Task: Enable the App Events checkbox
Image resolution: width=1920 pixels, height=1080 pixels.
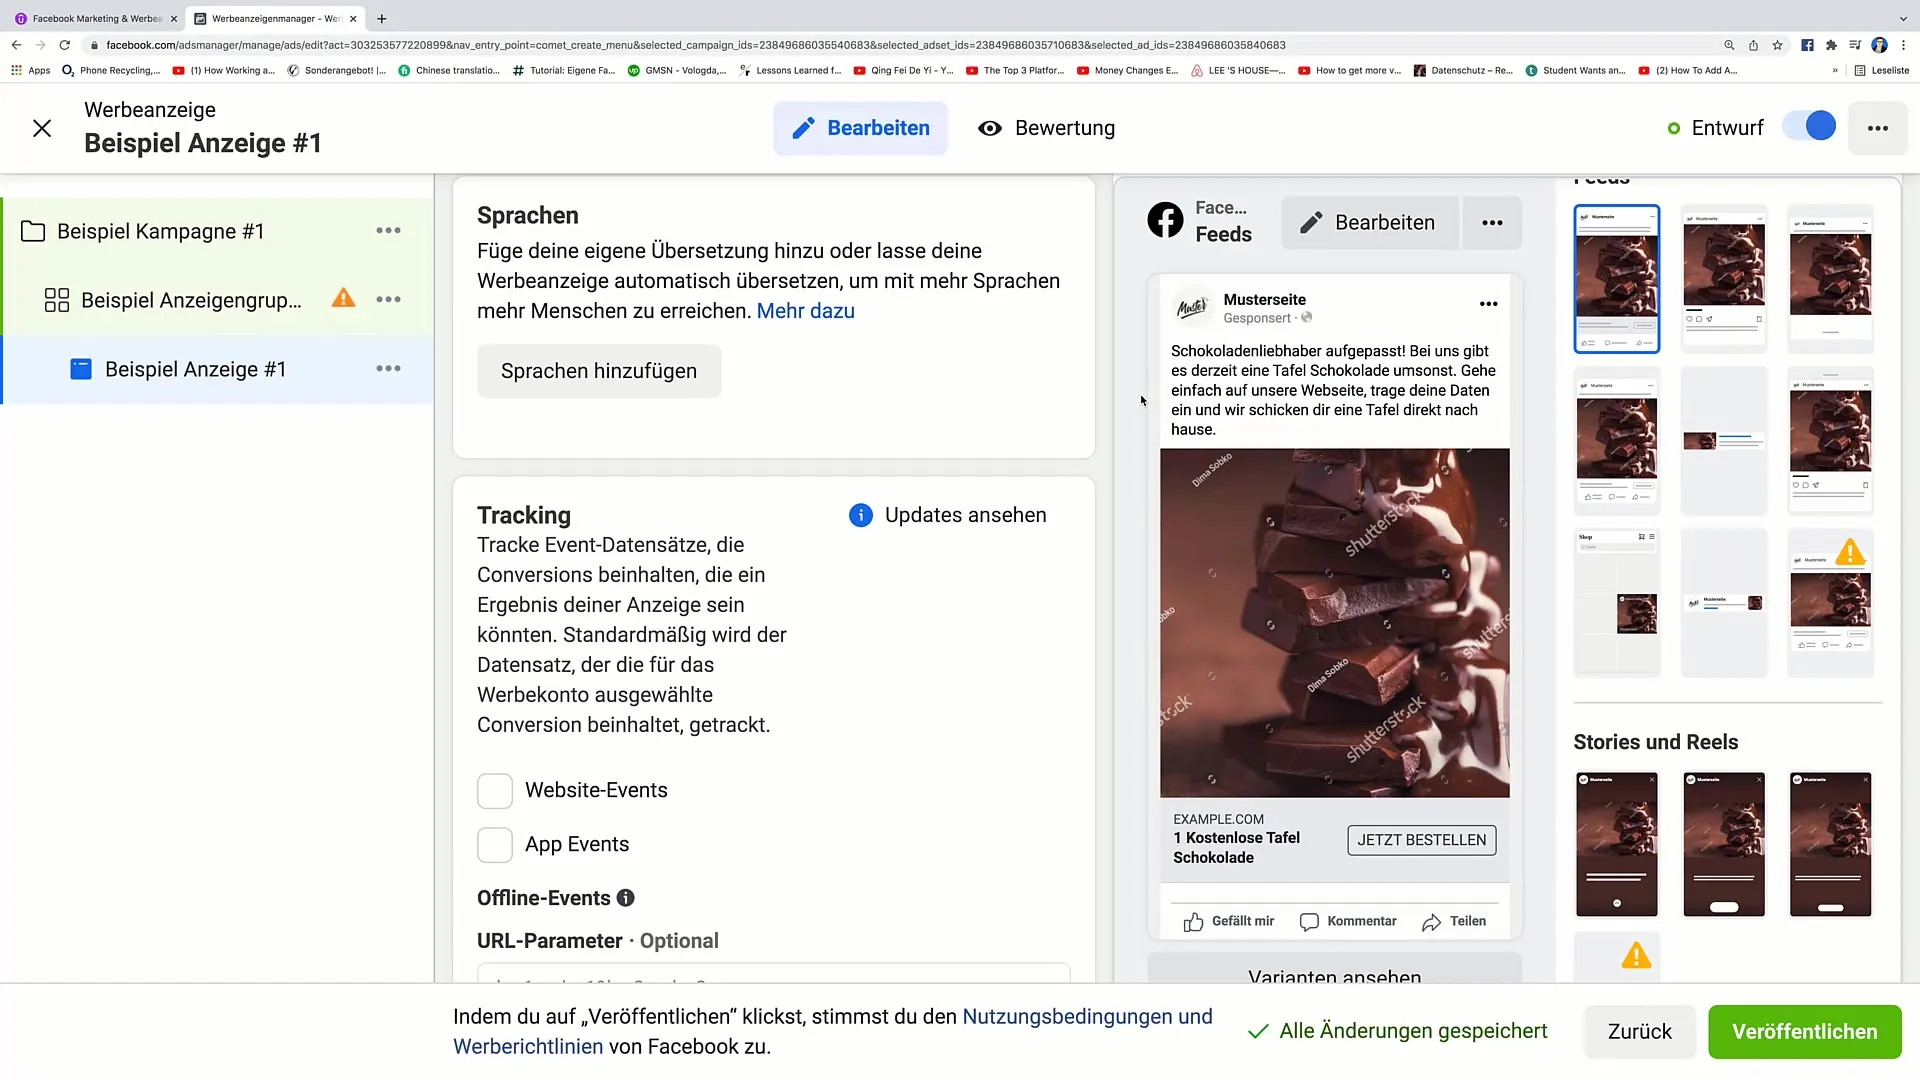Action: coord(495,845)
